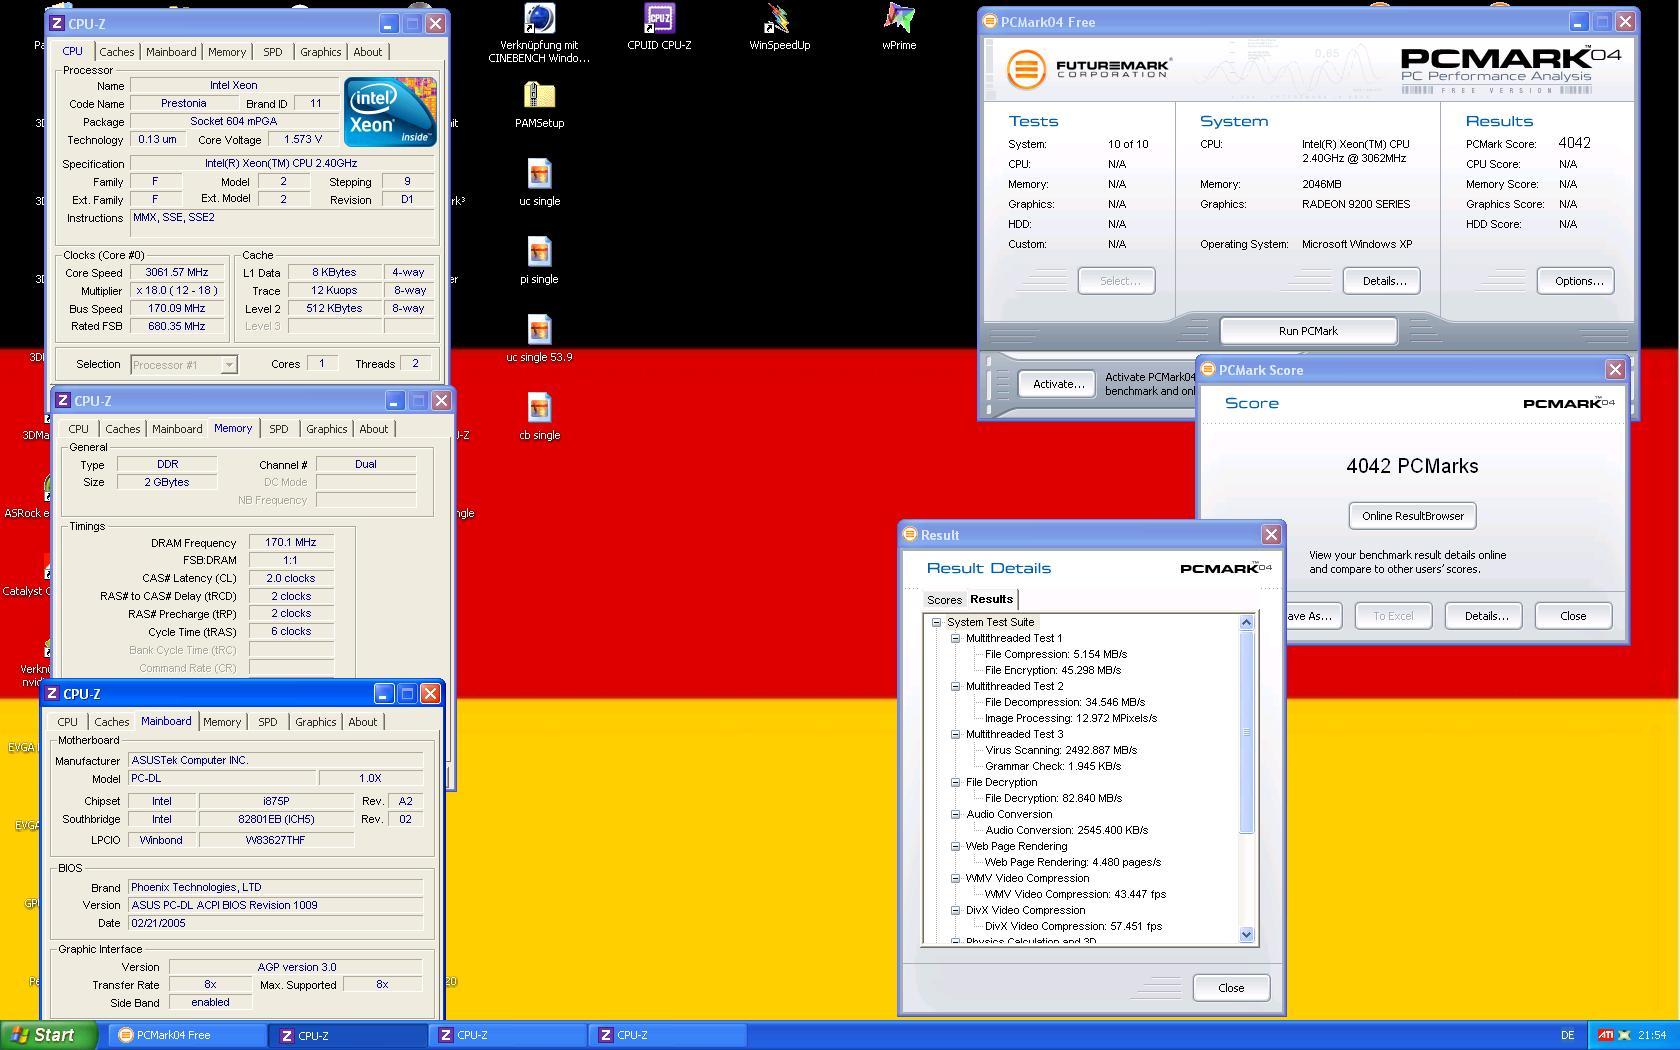
Task: Click the PCMark04 Free title bar icon
Action: [x=990, y=21]
